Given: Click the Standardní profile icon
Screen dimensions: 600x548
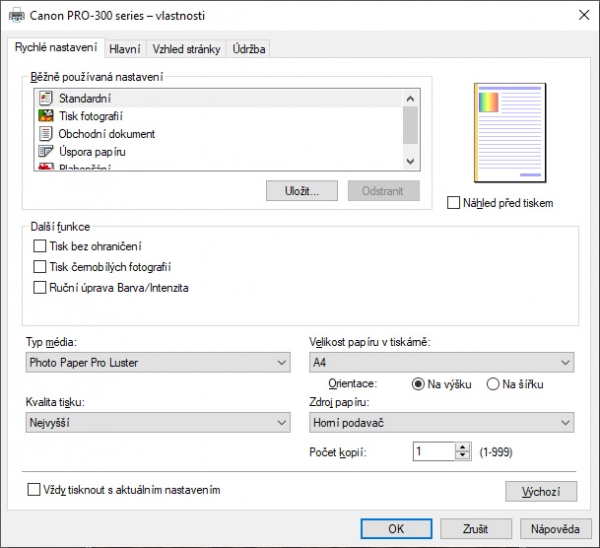Looking at the screenshot, I should [x=46, y=98].
